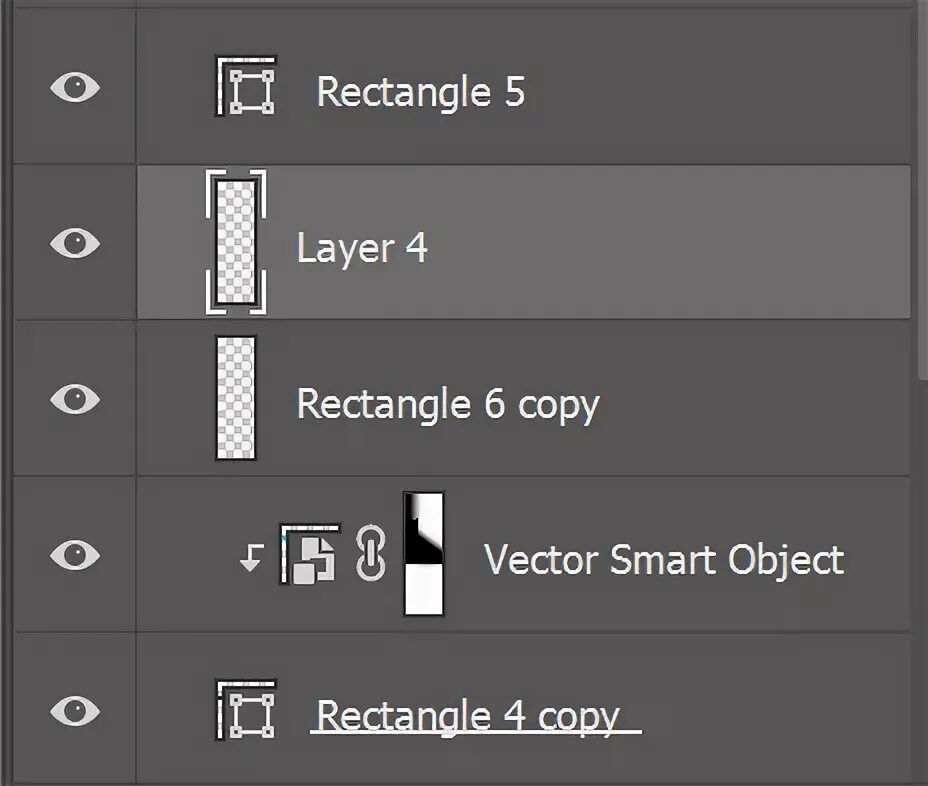Hide the Rectangle 5 layer

[75, 87]
